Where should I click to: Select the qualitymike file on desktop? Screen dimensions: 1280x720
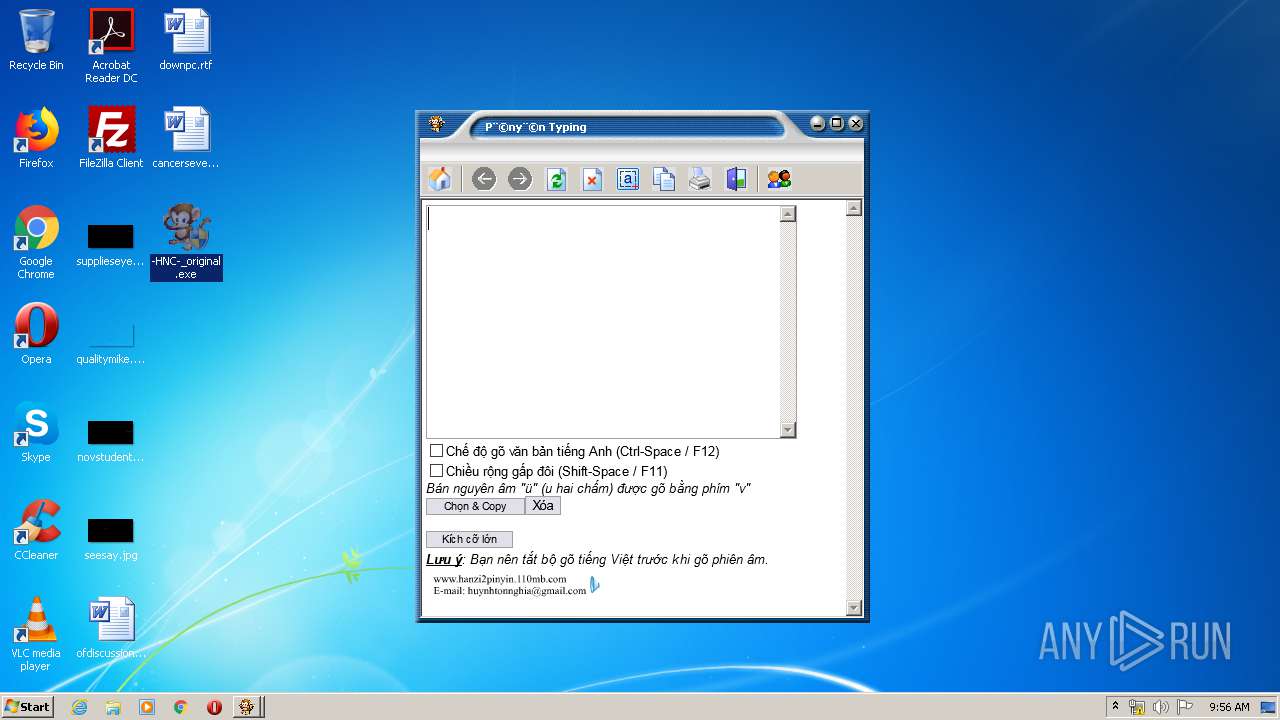click(111, 344)
